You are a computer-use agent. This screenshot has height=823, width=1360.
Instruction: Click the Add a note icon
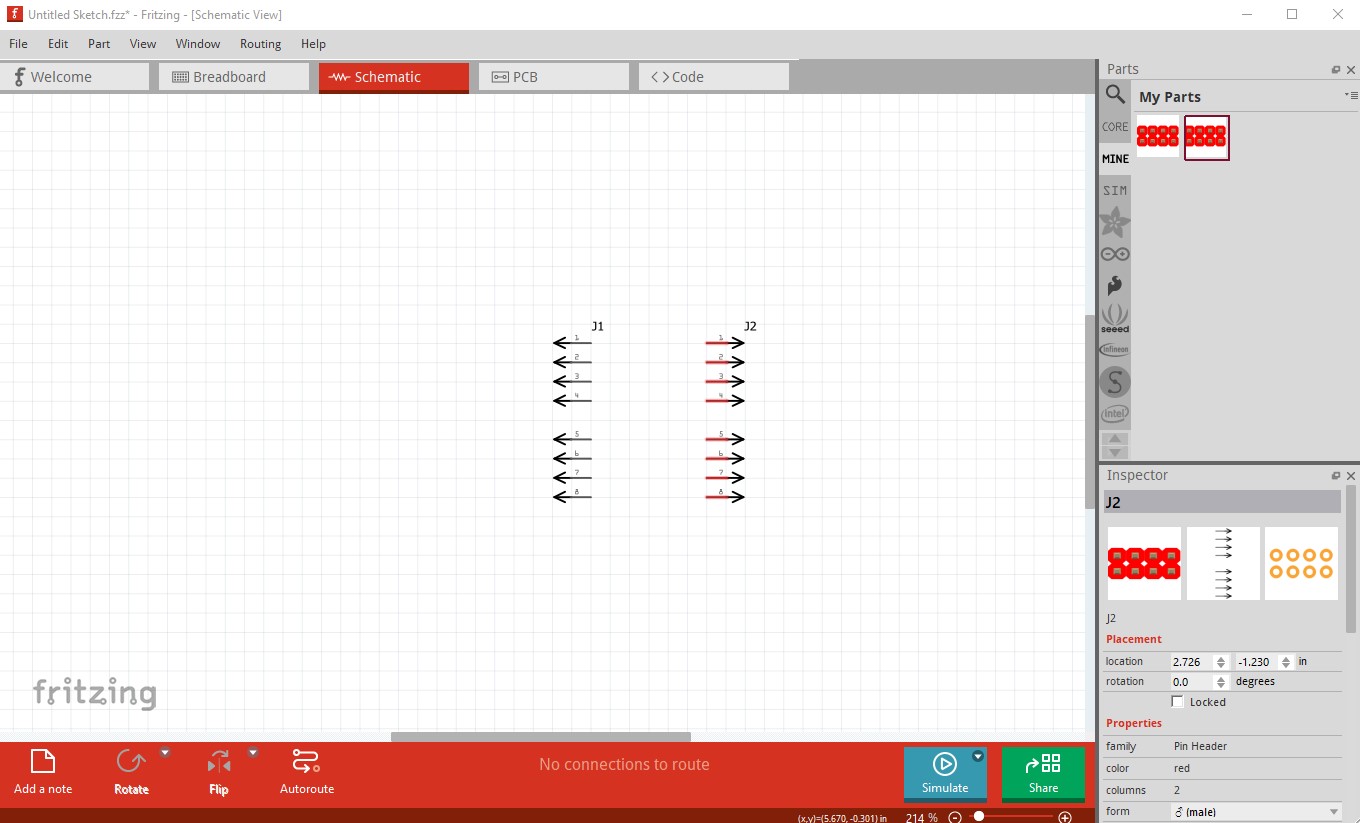click(43, 763)
